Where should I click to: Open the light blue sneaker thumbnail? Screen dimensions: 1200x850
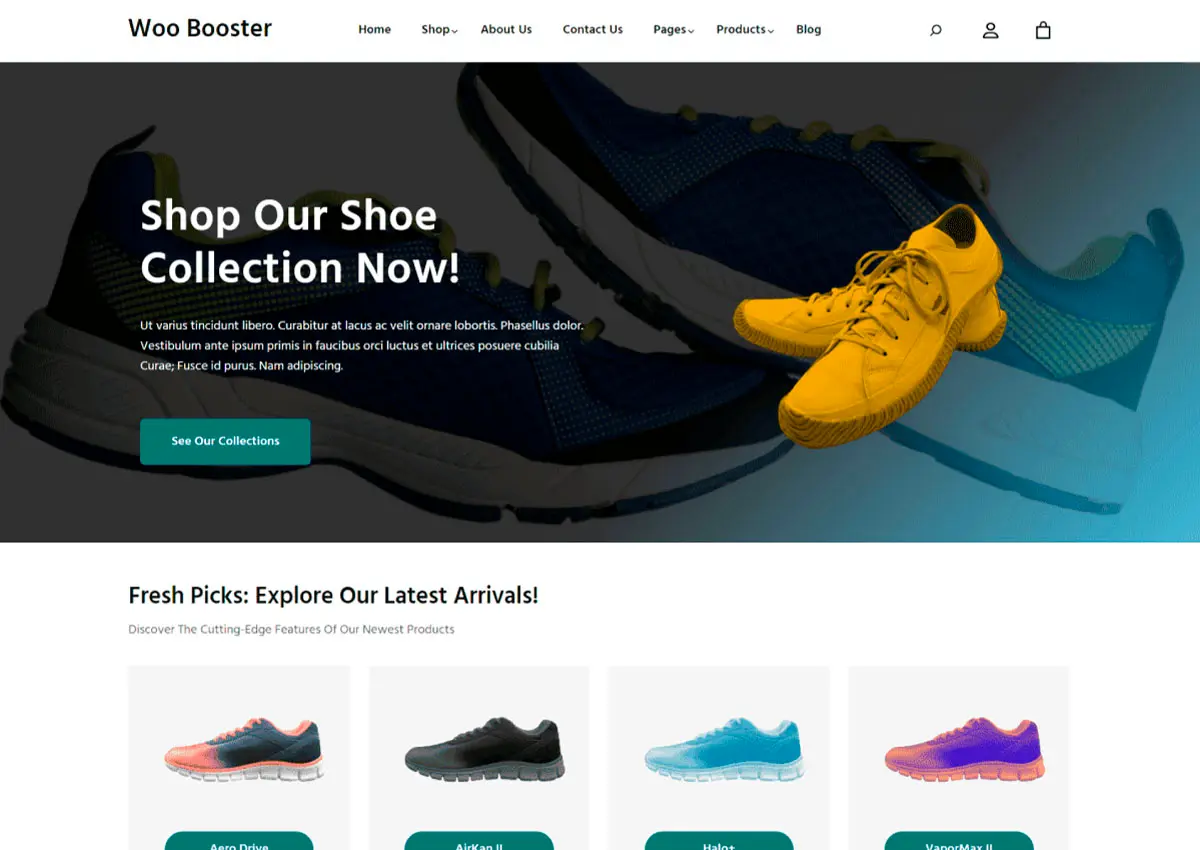[x=724, y=749]
